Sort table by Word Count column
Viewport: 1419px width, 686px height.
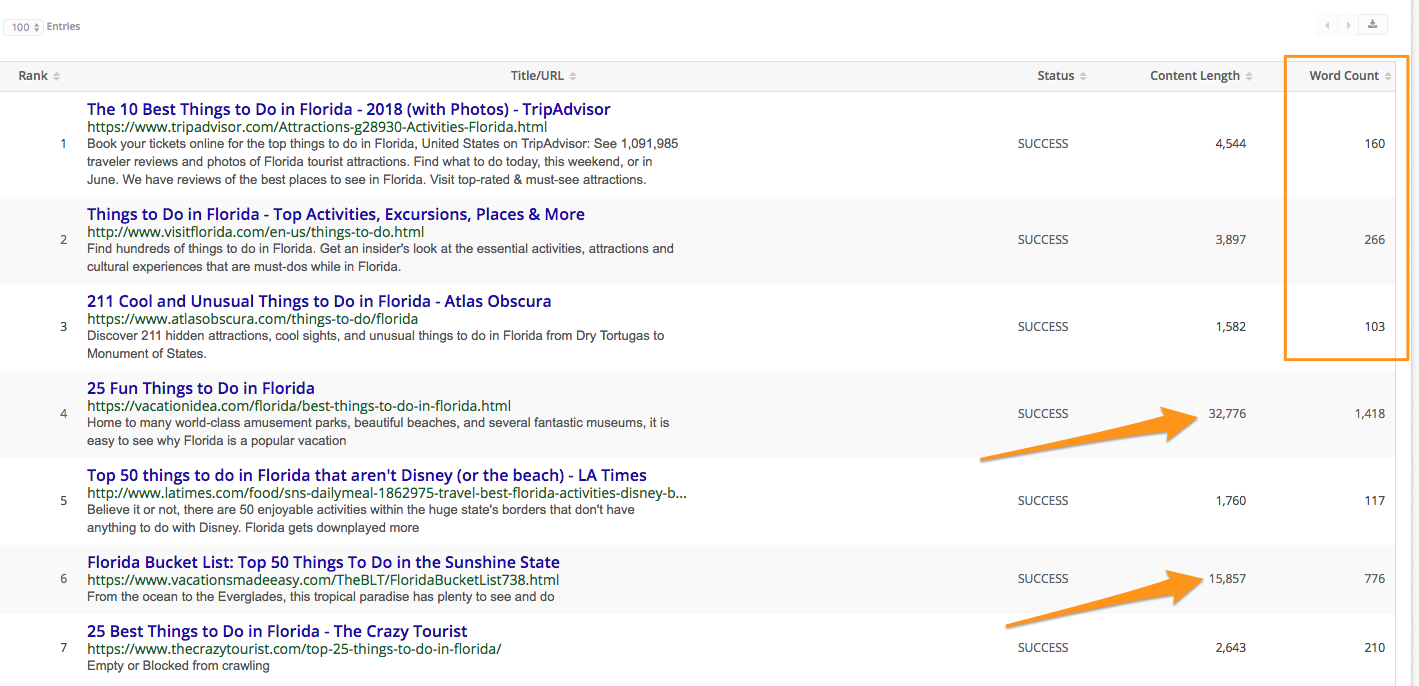click(x=1388, y=77)
